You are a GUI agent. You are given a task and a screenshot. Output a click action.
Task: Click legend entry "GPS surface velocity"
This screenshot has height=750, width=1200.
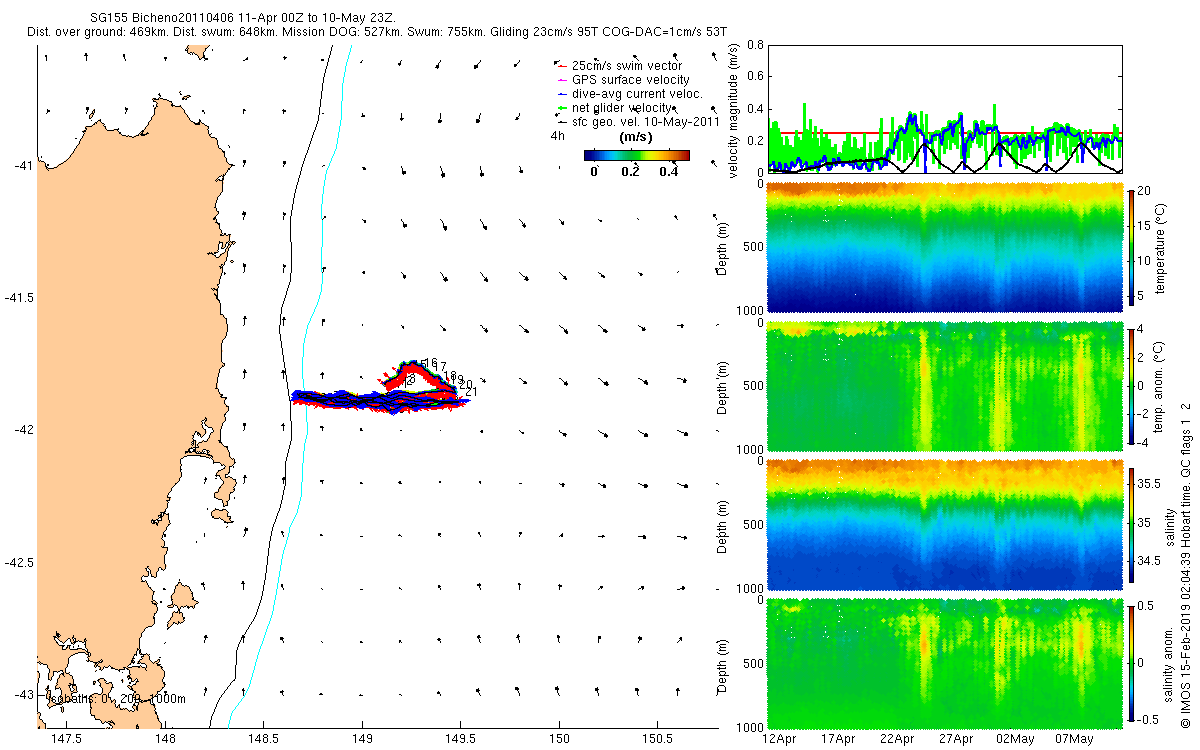tap(630, 79)
